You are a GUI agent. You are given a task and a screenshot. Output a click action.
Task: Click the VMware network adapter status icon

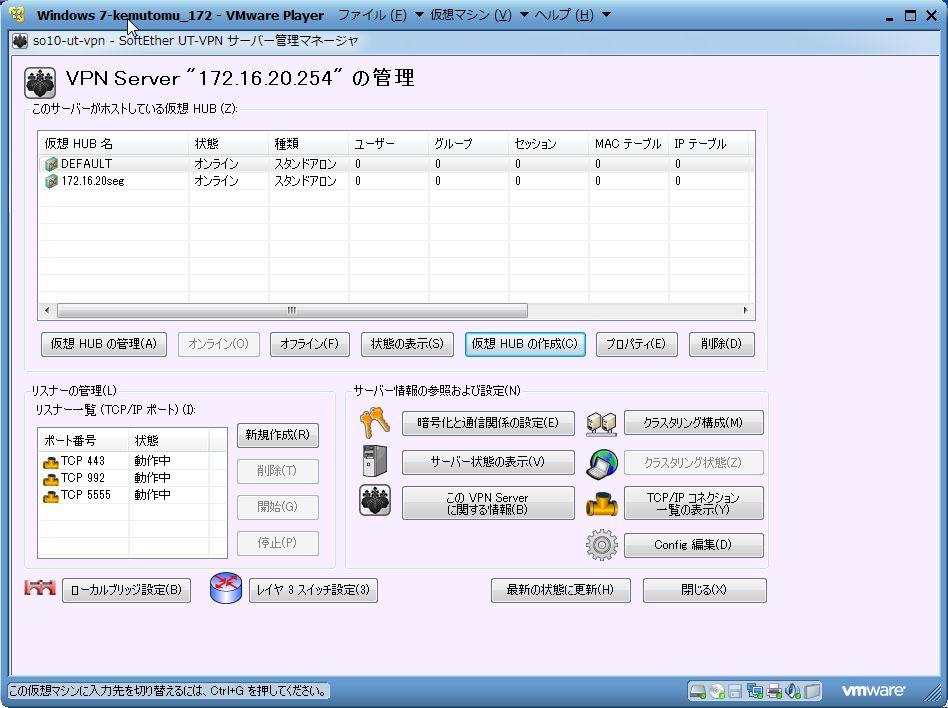[x=755, y=690]
